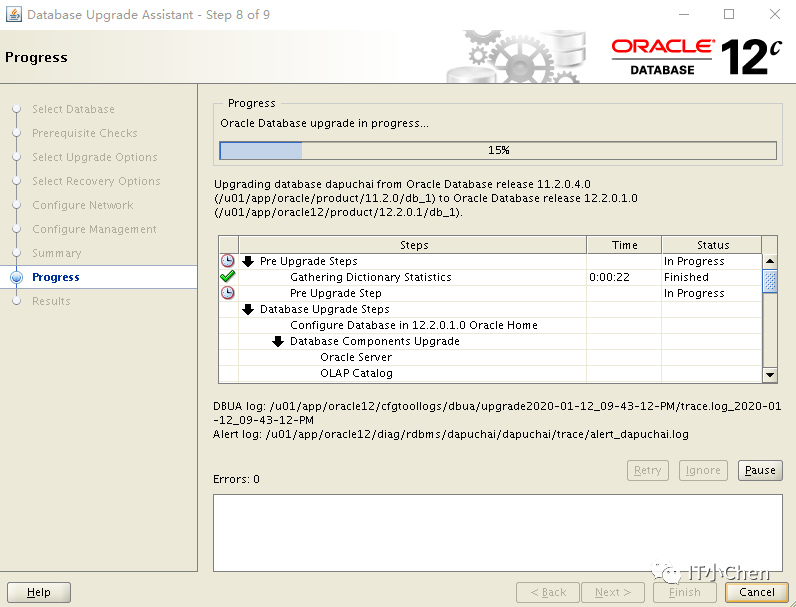Click green checkmark for Gathering Dictionary Statistics
The image size is (796, 607).
click(x=228, y=277)
